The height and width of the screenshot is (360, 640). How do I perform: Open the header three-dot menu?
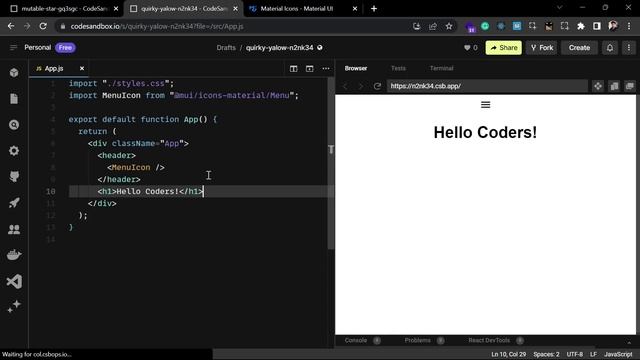[x=629, y=48]
